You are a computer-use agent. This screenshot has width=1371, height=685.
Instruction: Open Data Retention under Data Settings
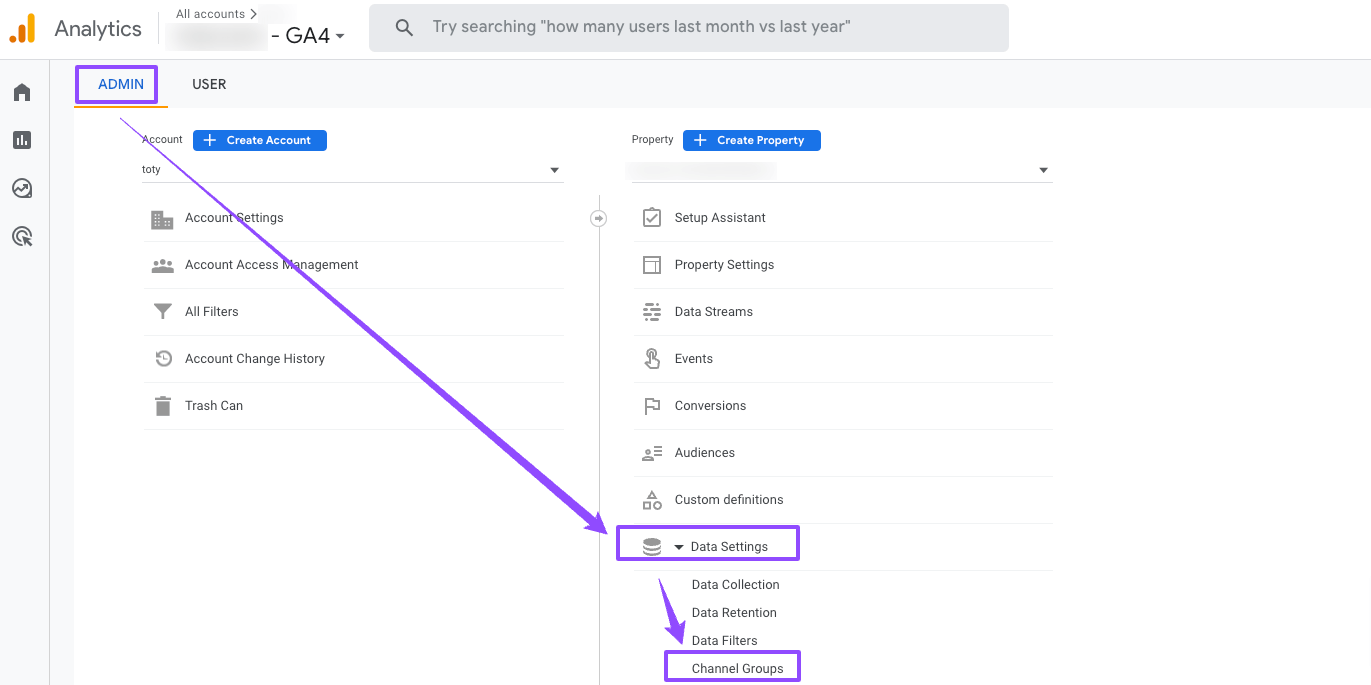tap(734, 613)
